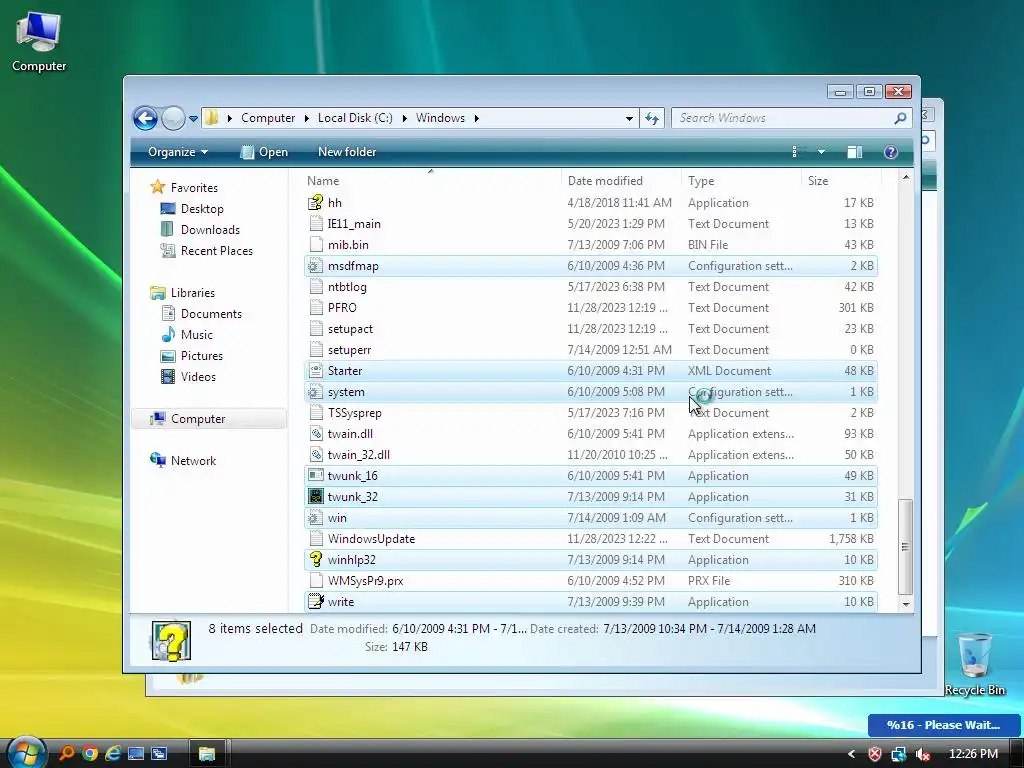The width and height of the screenshot is (1024, 768).
Task: Click Computer in the address breadcrumb
Action: (268, 118)
